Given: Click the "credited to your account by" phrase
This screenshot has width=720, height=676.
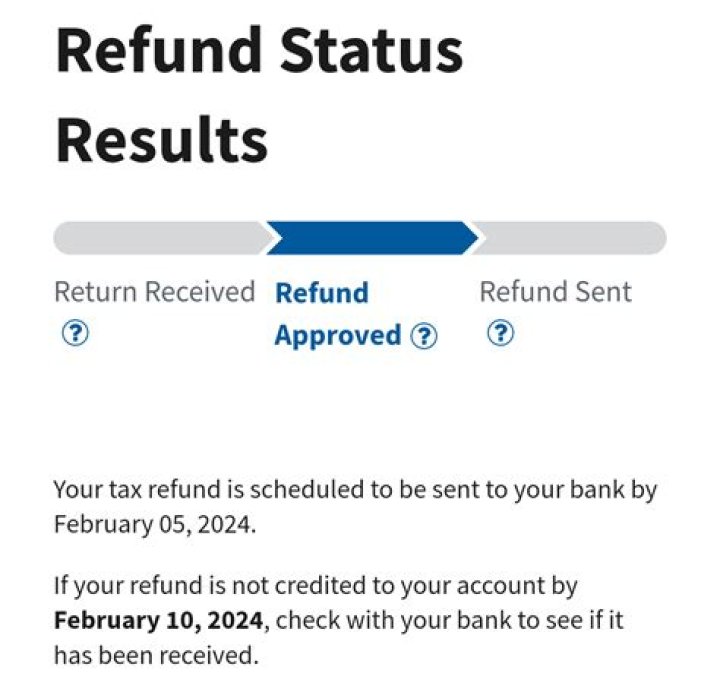Looking at the screenshot, I should (x=455, y=586).
